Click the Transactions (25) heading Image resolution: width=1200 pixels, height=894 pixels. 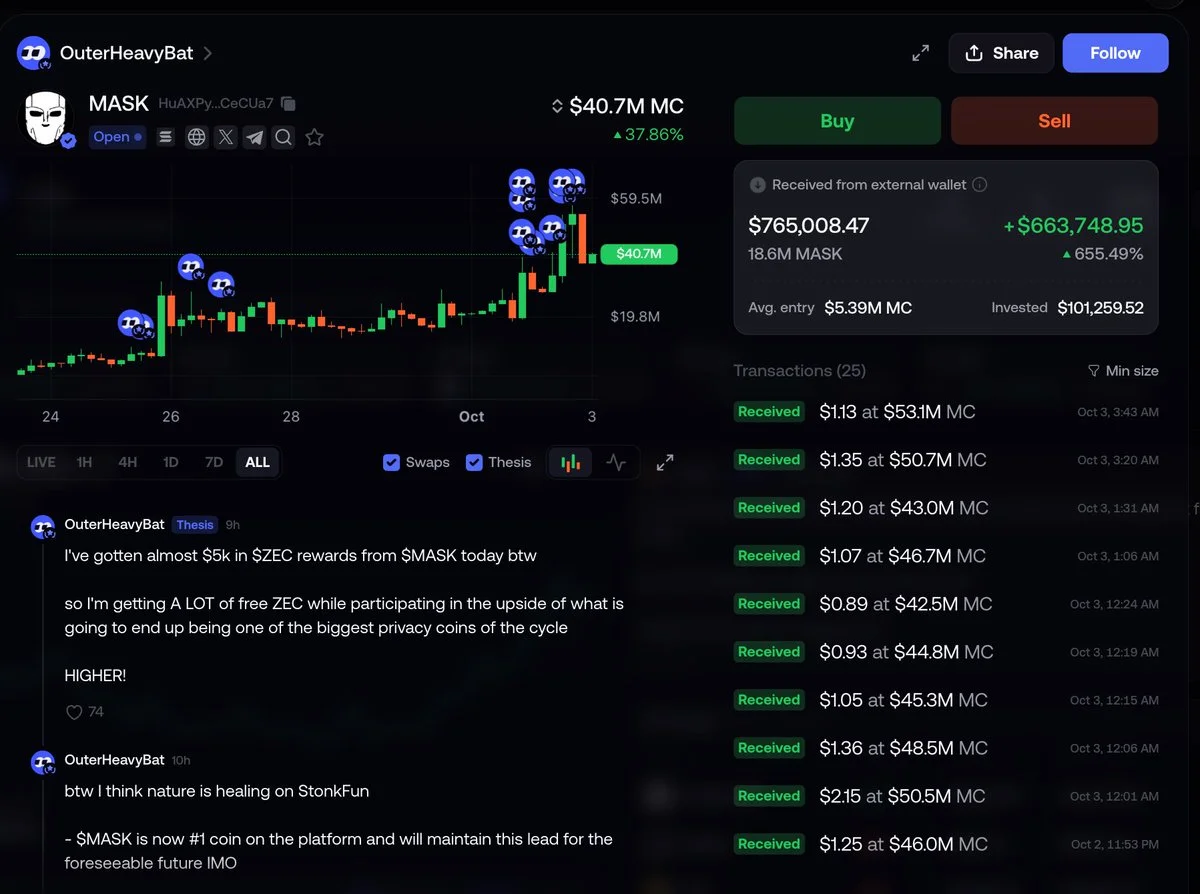(799, 371)
